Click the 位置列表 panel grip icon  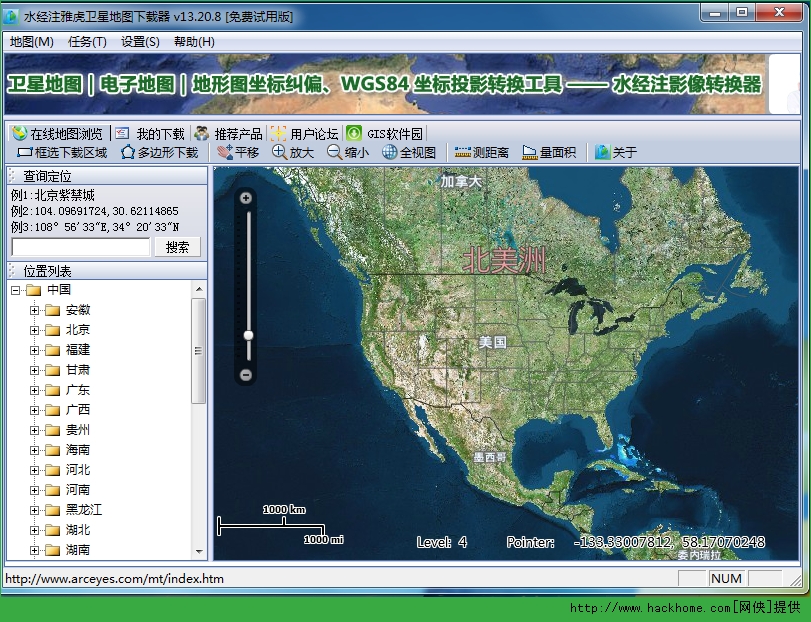(12, 271)
